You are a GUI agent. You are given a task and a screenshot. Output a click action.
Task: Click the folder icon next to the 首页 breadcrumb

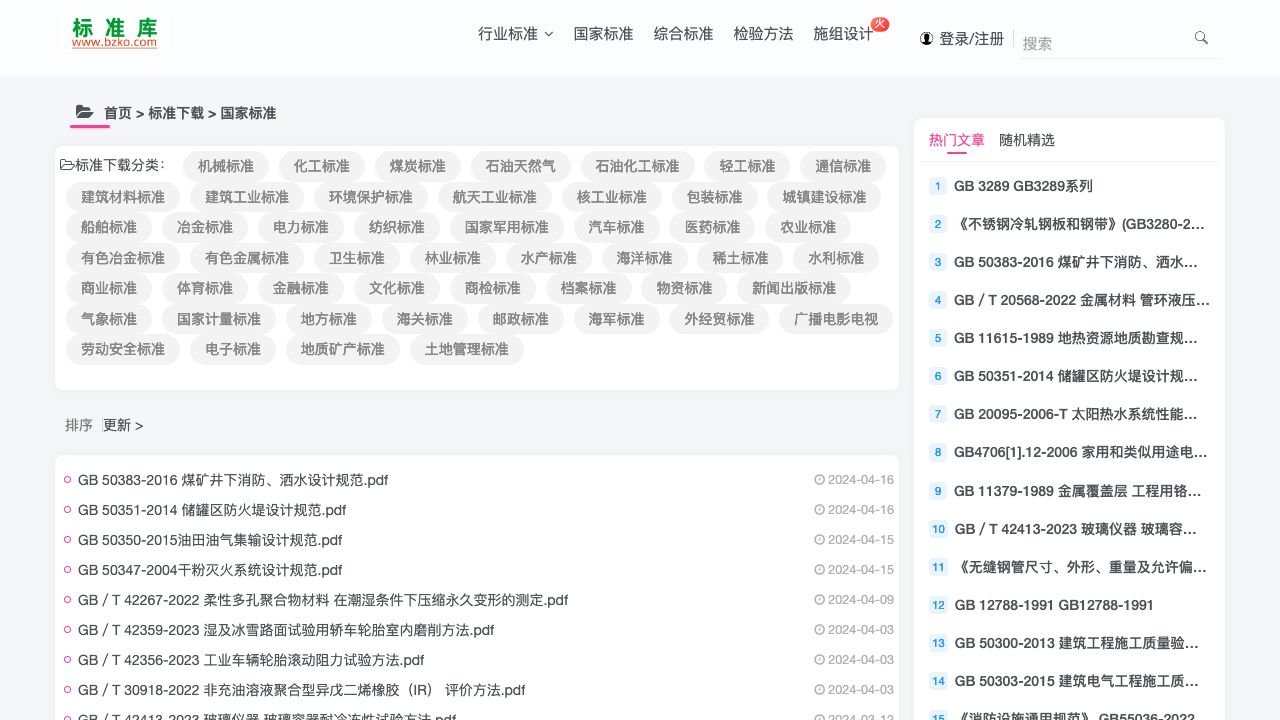pos(85,113)
